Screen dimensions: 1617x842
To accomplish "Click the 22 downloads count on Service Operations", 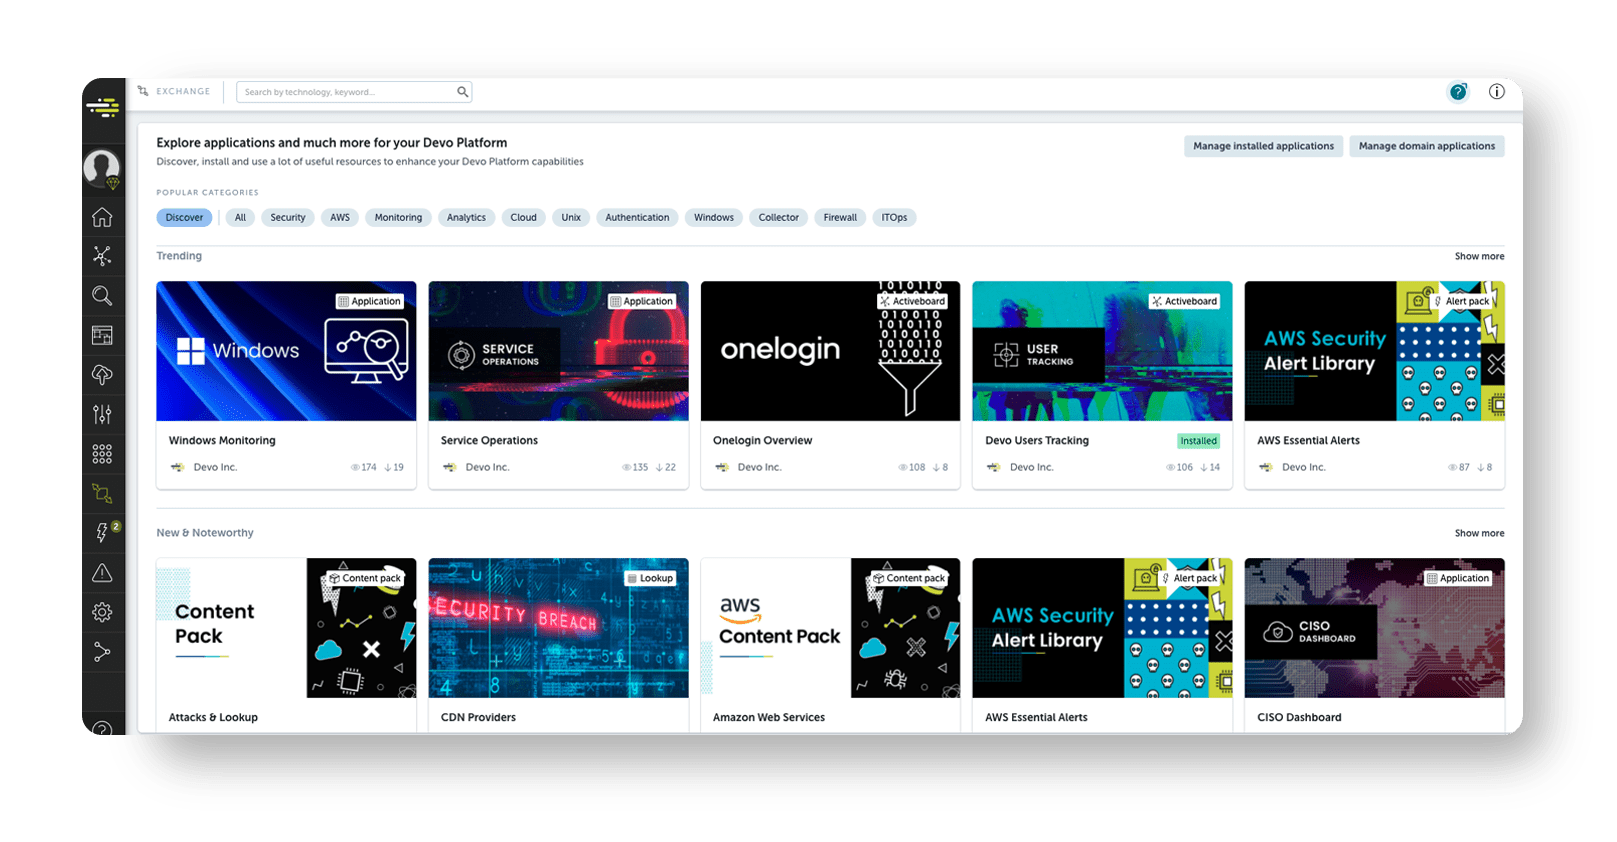I will pos(666,468).
